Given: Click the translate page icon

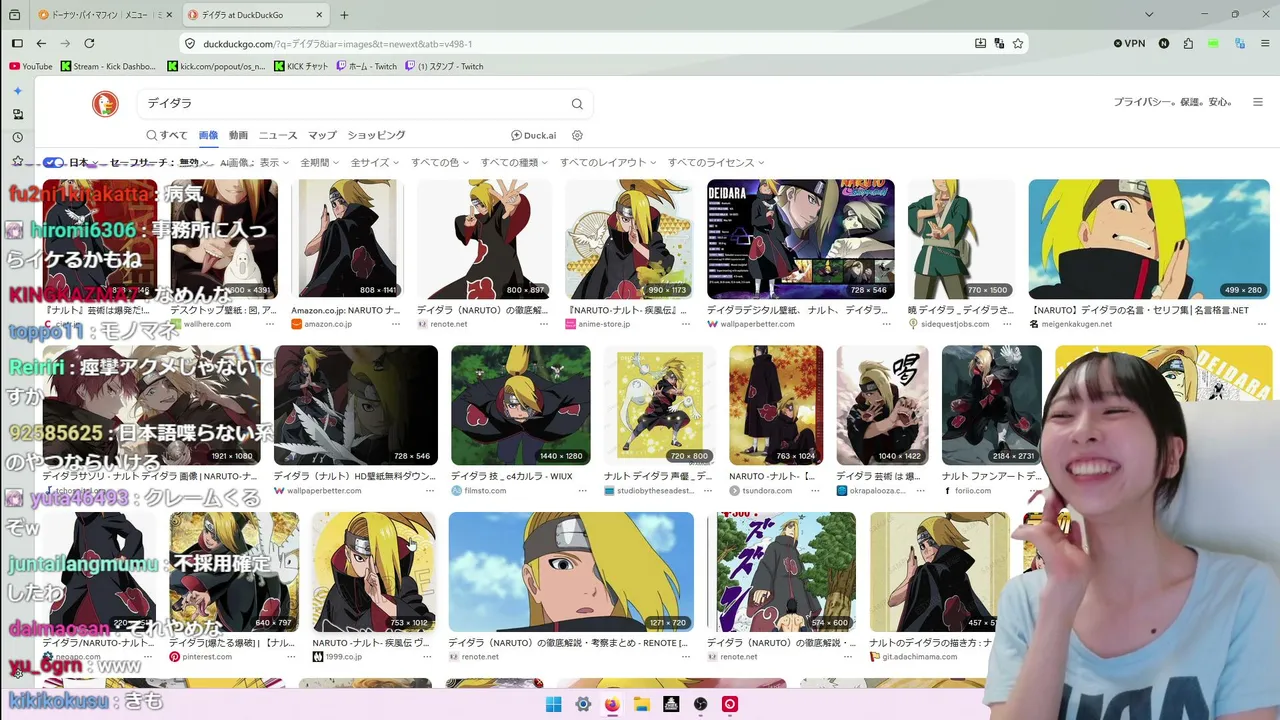Looking at the screenshot, I should click(x=999, y=44).
